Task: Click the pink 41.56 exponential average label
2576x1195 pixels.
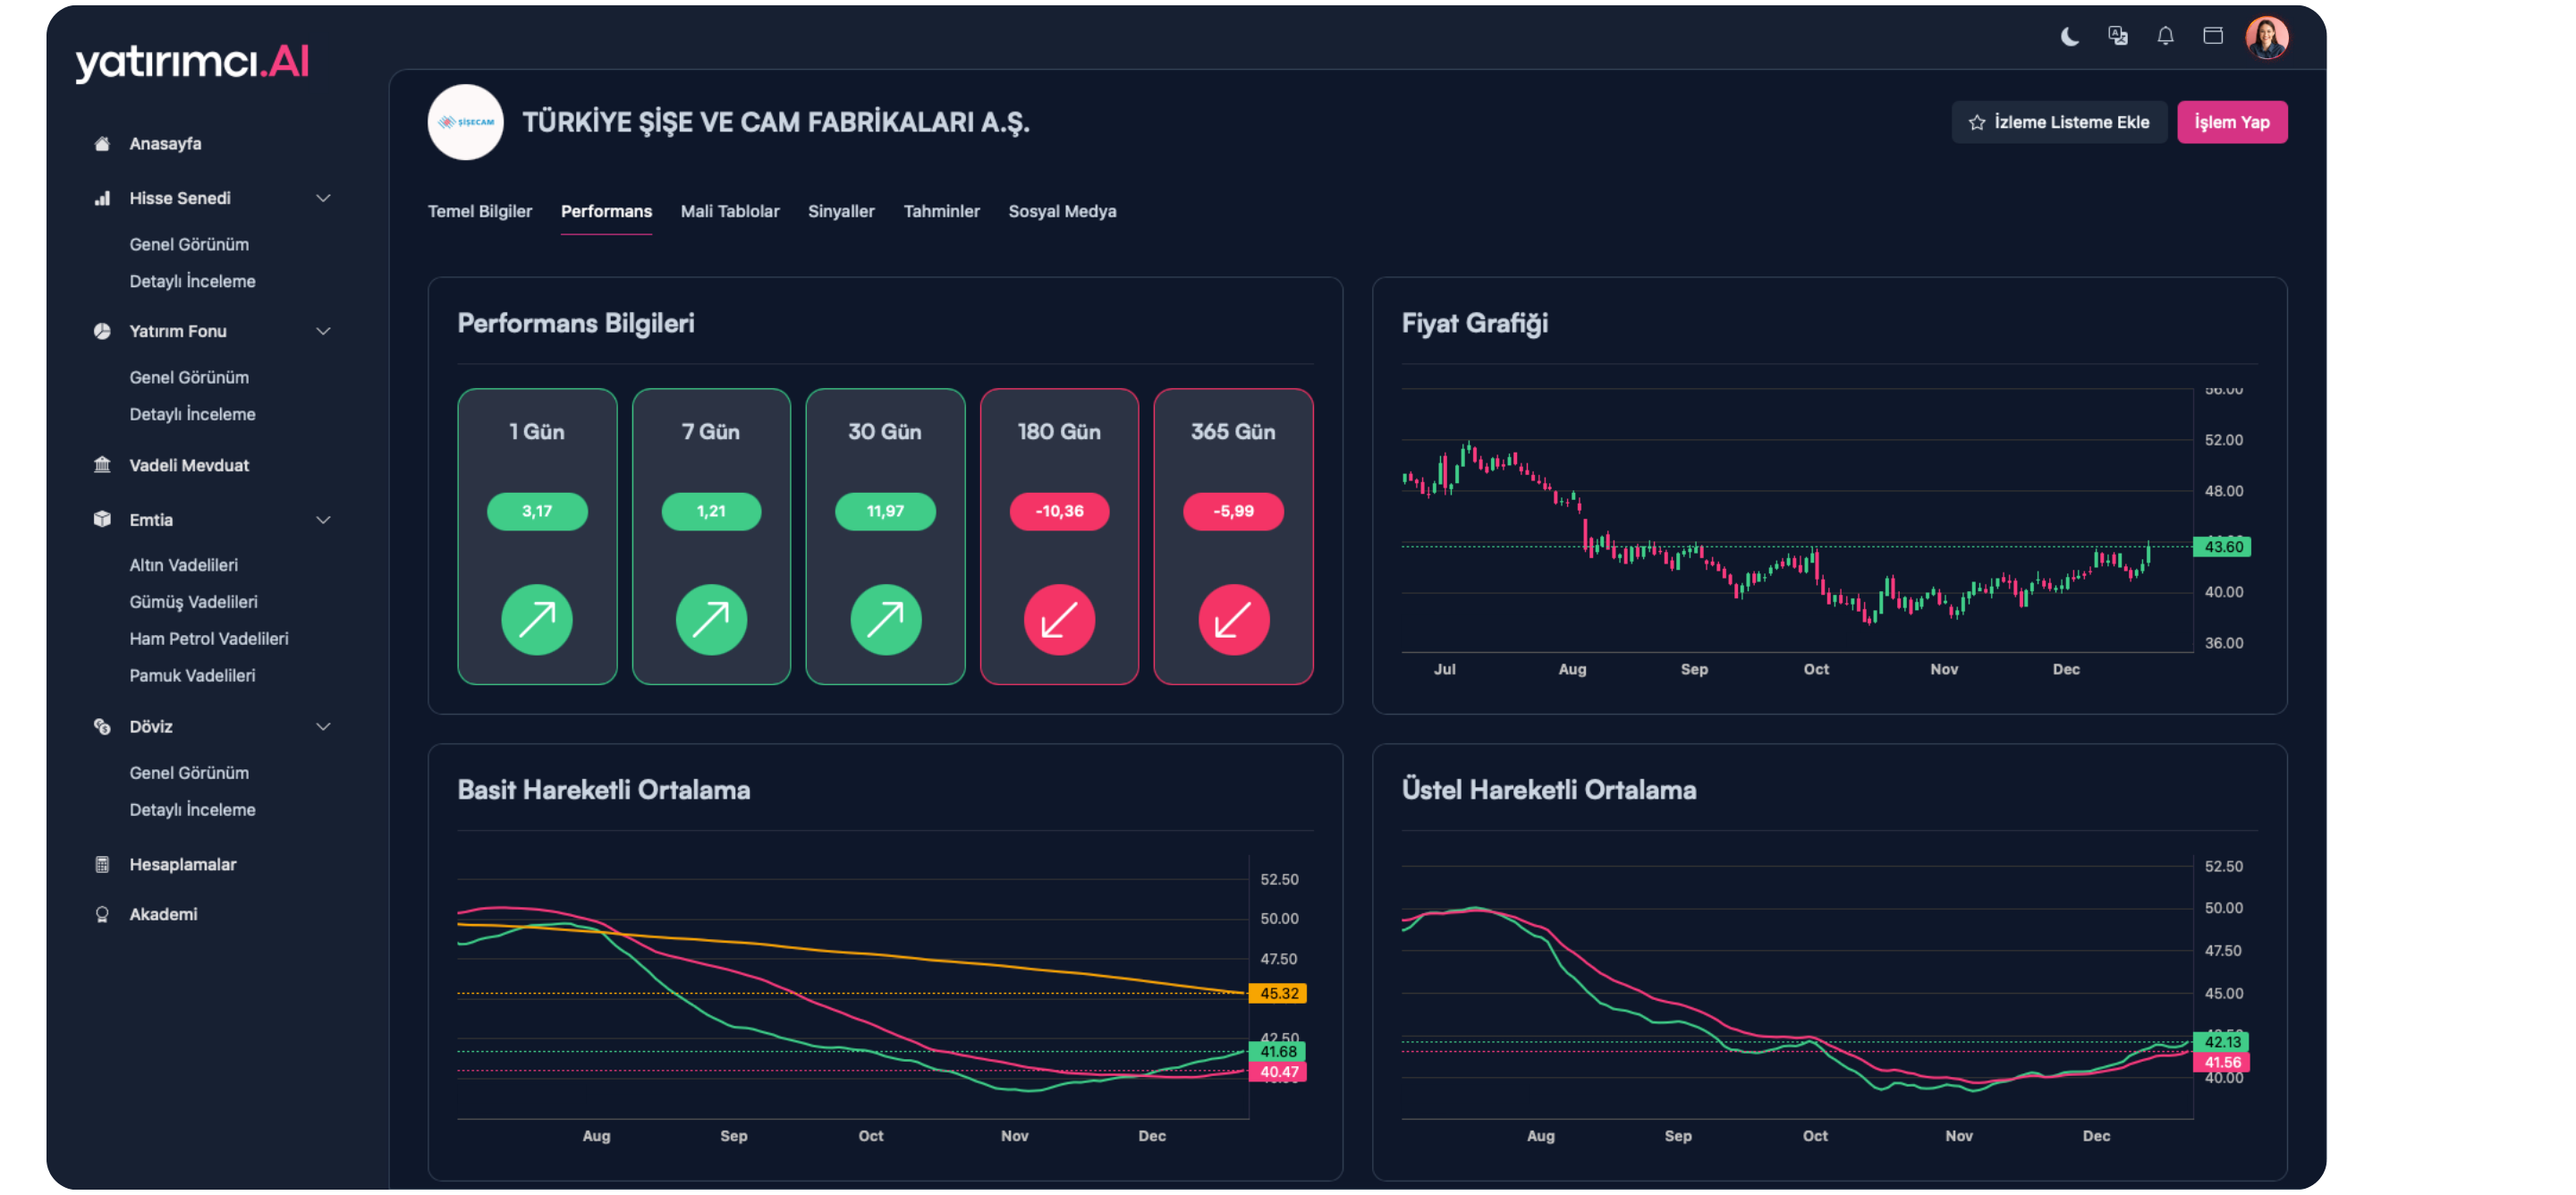Action: [x=2222, y=1063]
